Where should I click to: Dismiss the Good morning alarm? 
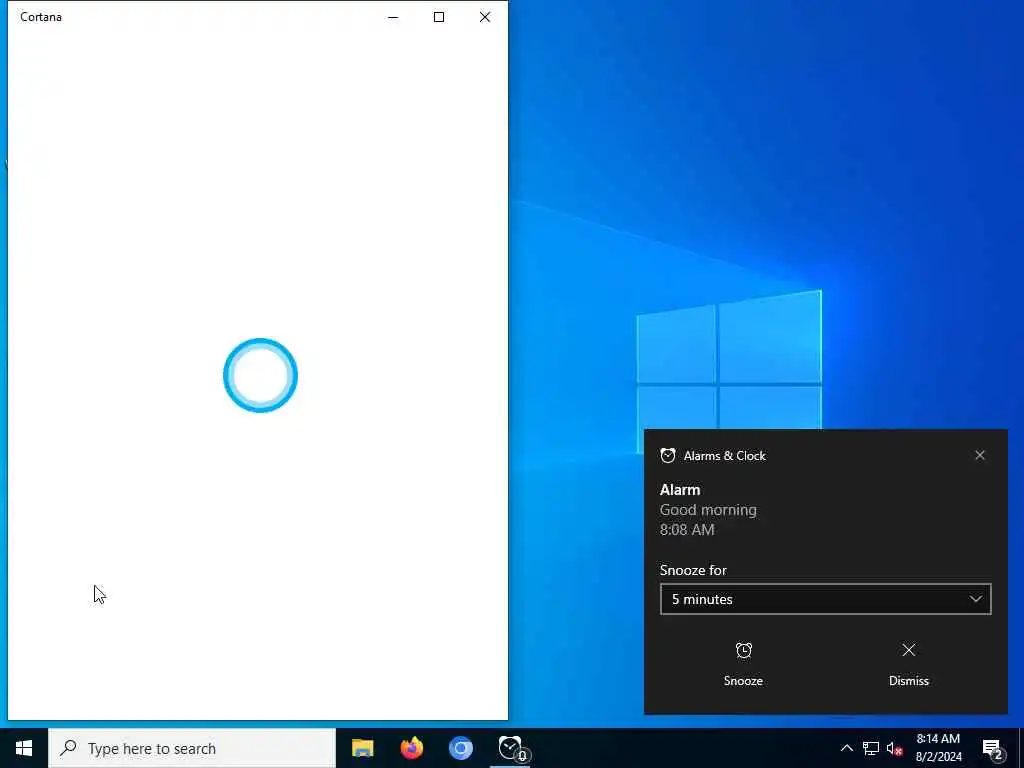click(x=908, y=664)
